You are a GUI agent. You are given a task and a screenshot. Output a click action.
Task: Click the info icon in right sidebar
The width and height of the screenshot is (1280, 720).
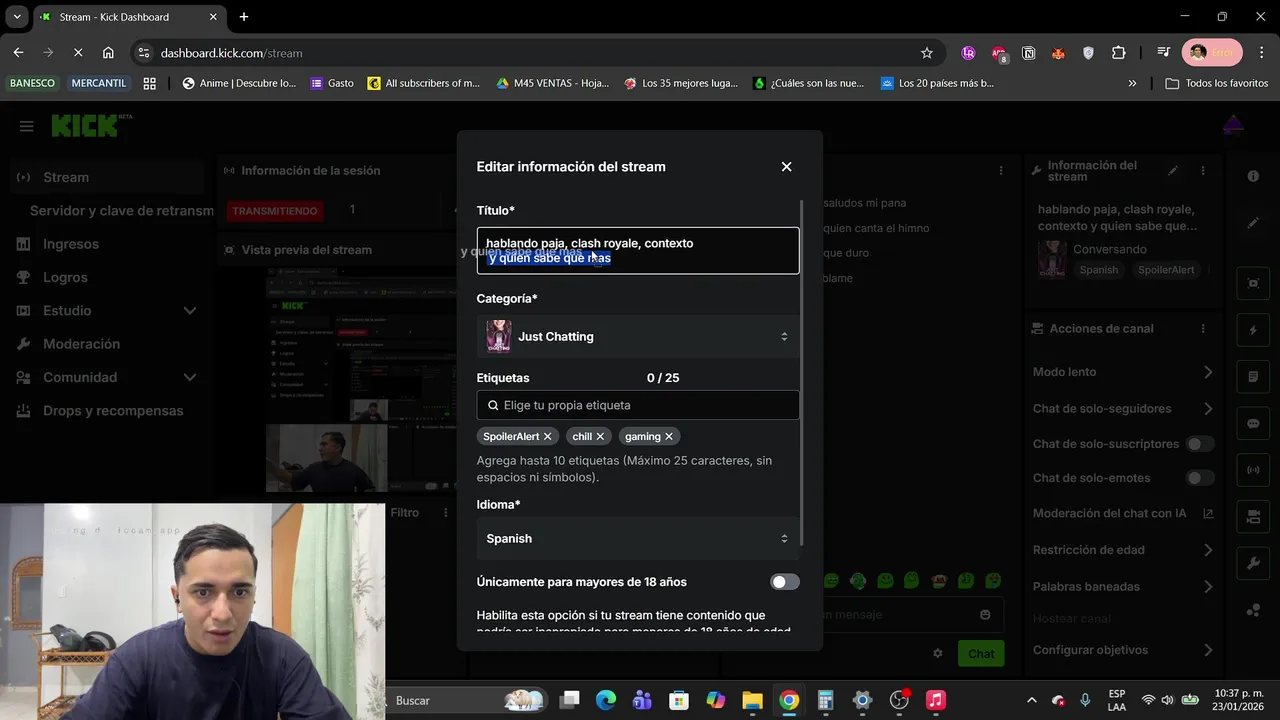[1253, 176]
